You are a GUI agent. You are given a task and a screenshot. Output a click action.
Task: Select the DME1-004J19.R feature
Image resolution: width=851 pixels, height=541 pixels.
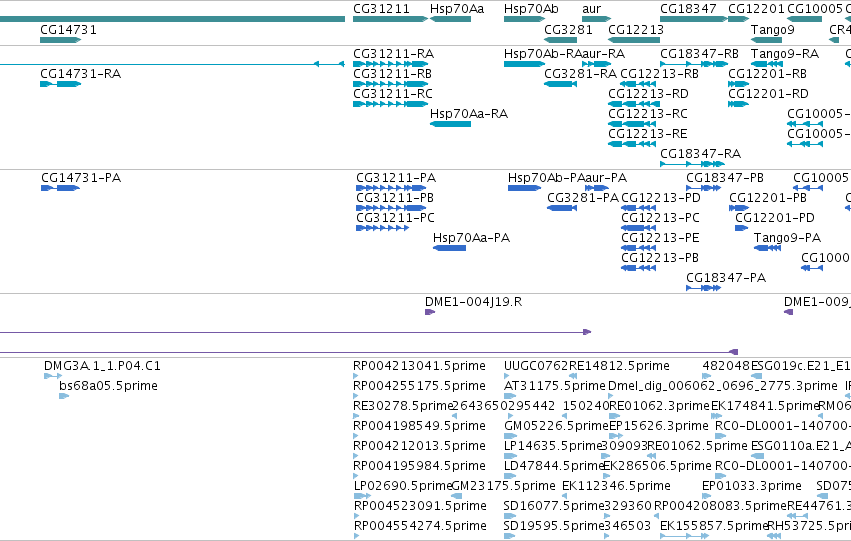click(x=430, y=312)
